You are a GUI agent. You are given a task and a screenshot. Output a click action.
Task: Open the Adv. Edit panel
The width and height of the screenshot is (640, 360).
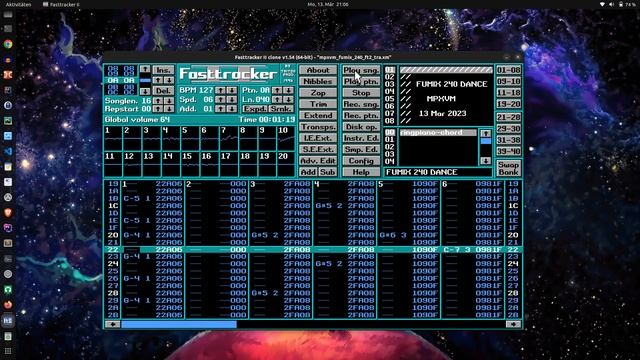tap(318, 161)
